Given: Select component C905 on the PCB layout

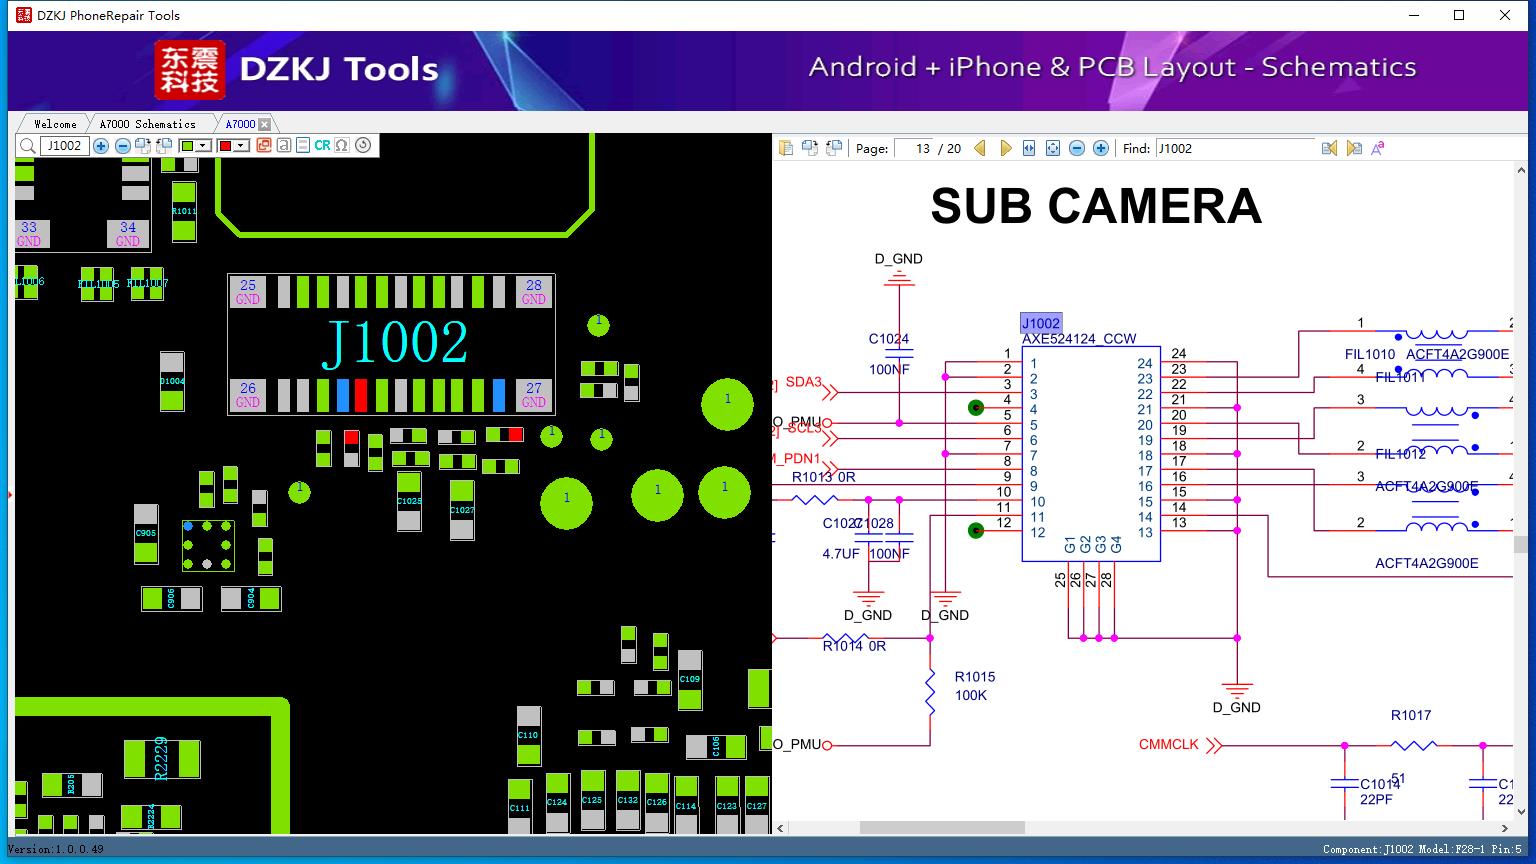Looking at the screenshot, I should pos(146,533).
